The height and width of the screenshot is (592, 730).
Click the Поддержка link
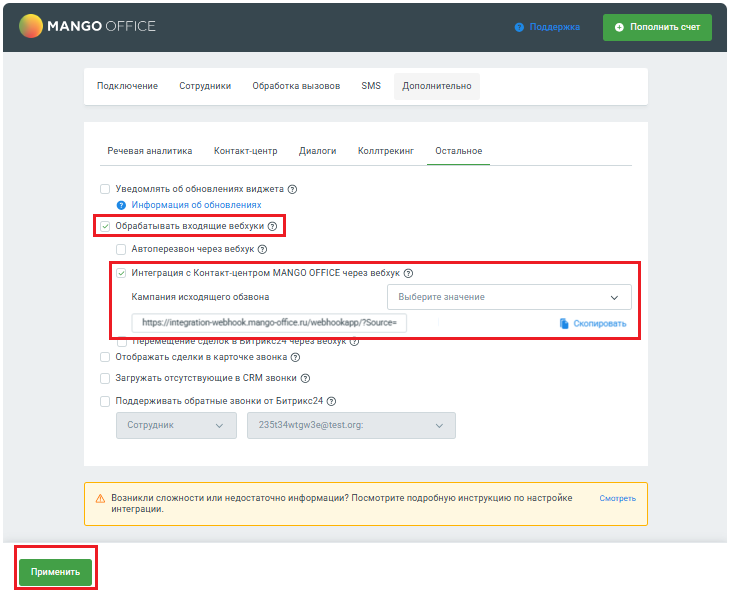555,27
